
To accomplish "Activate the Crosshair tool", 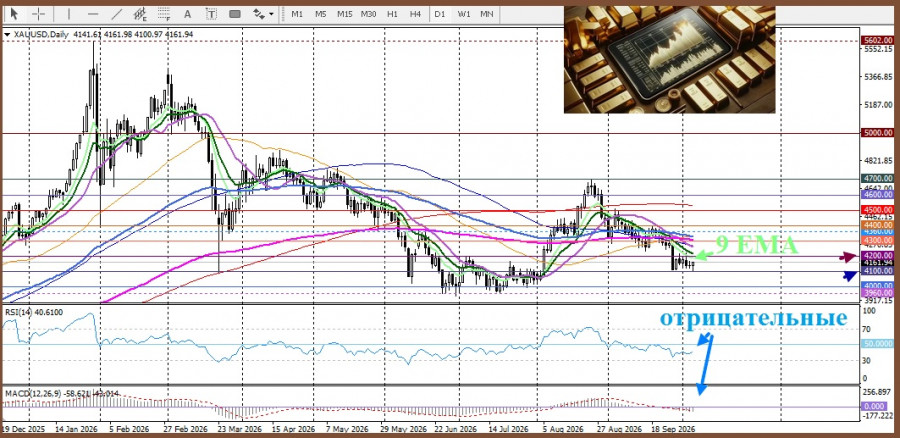I will tap(38, 14).
